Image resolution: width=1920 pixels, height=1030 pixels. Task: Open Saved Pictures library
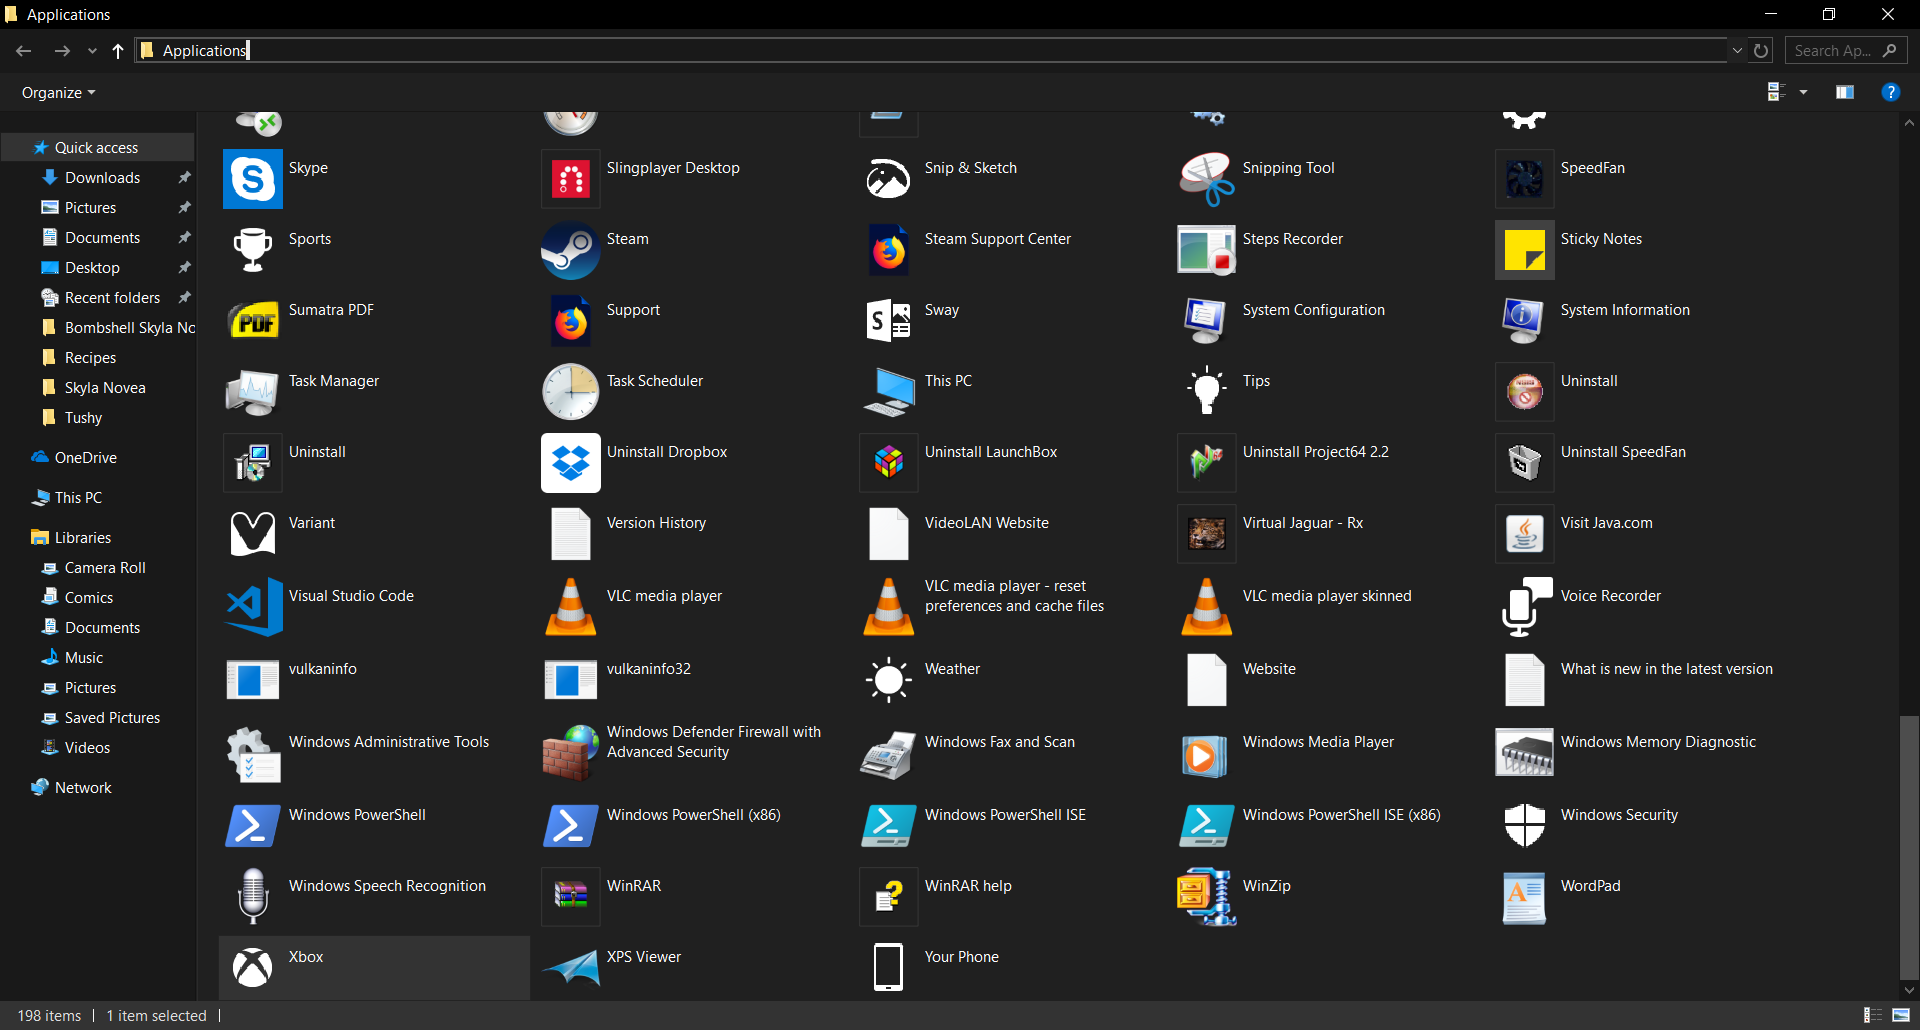coord(112,717)
